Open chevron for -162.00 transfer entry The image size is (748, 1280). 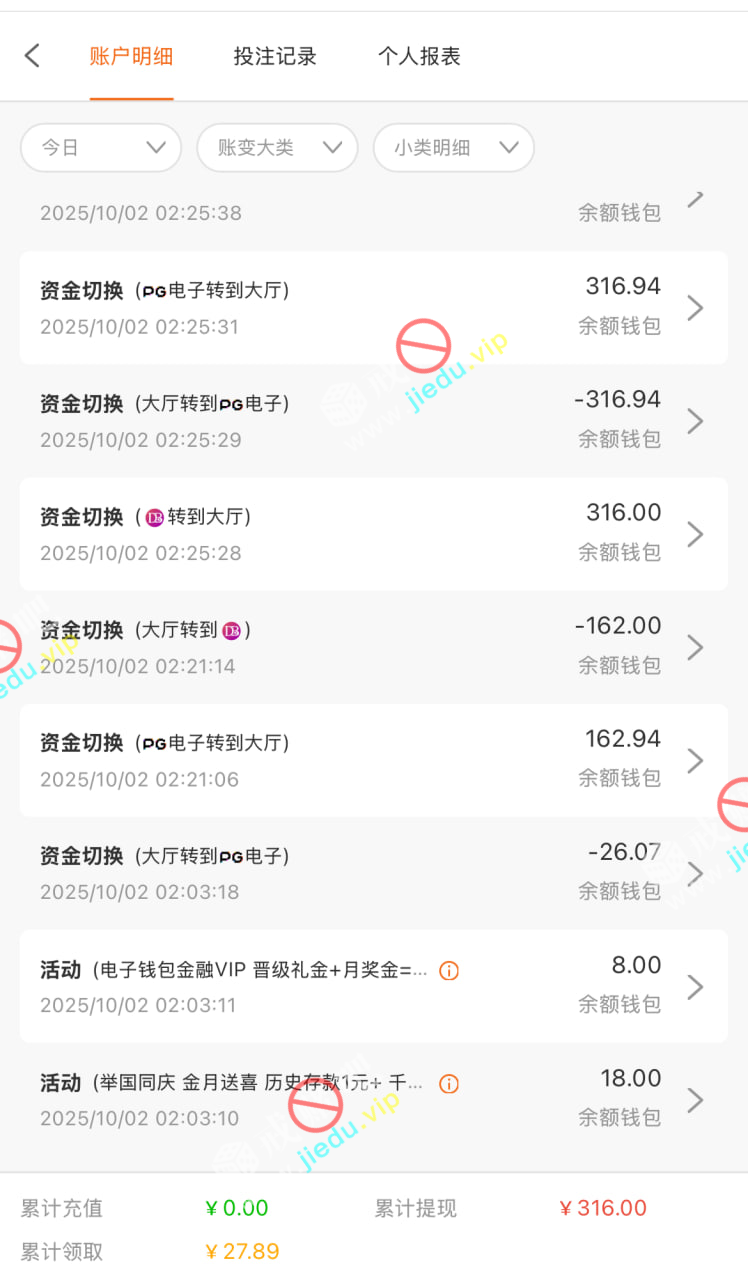(x=696, y=647)
